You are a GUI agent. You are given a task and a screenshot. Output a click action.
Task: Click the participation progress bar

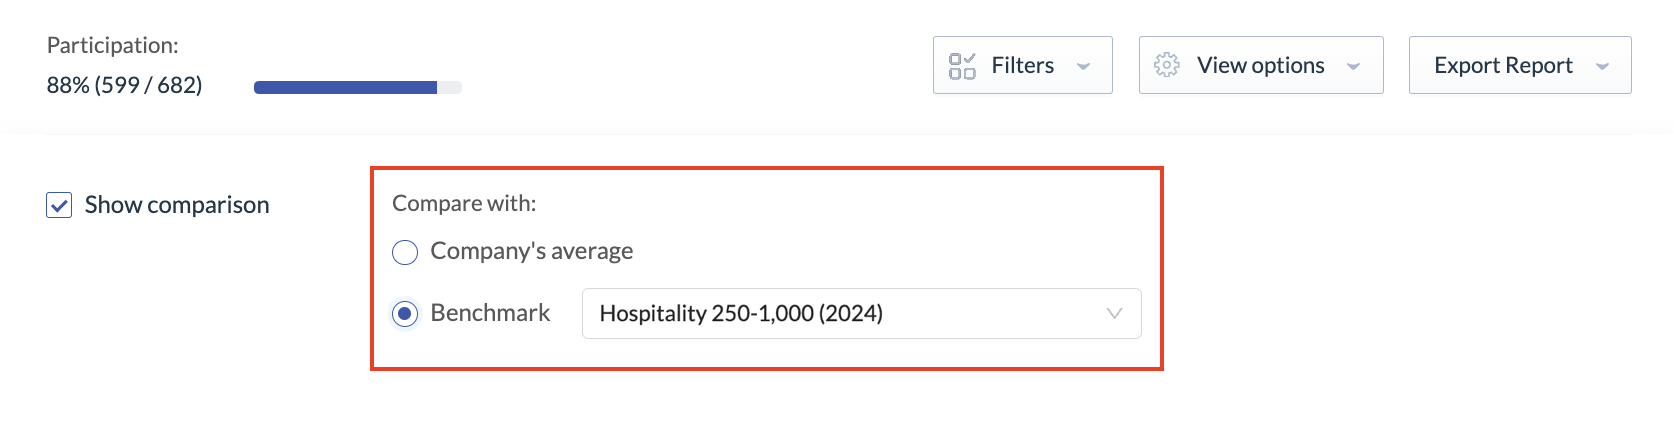(358, 87)
